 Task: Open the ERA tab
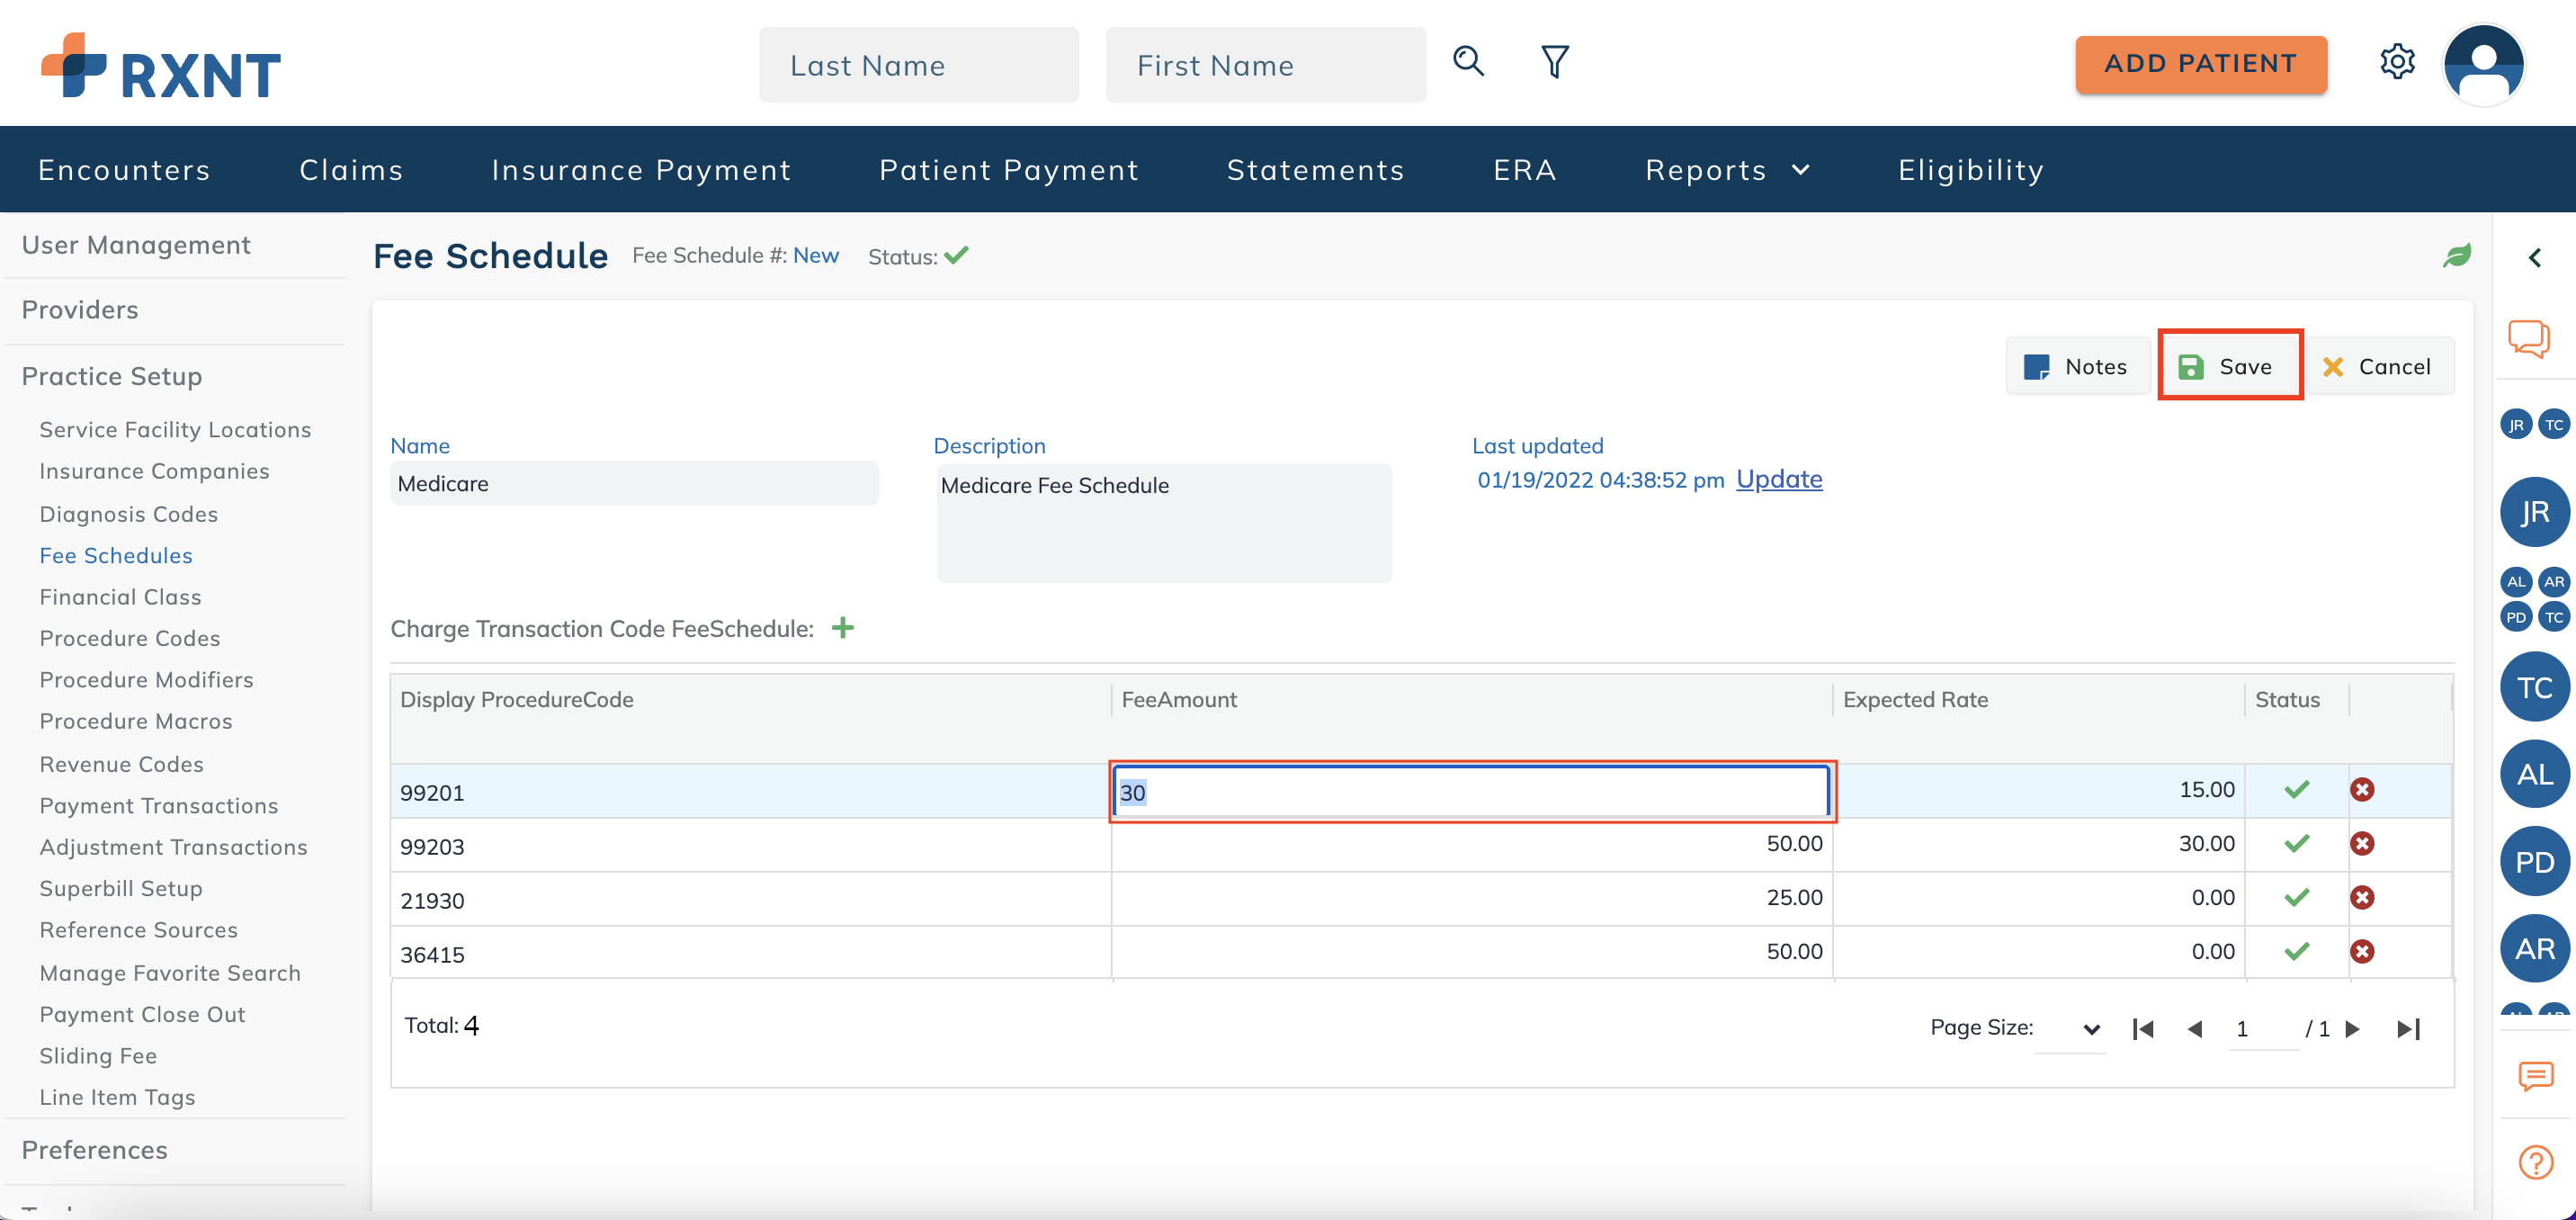[x=1524, y=170]
